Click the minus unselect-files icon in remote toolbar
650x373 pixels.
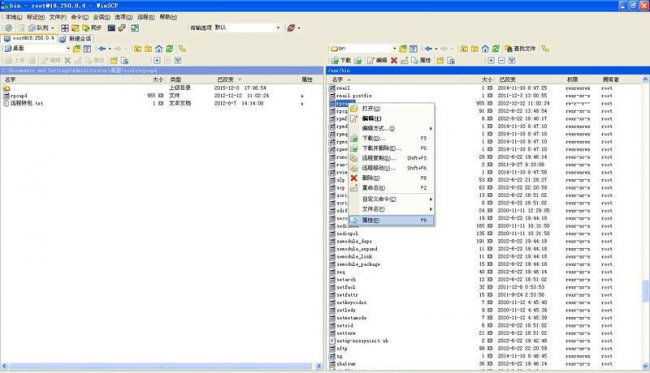pyautogui.click(x=501, y=61)
